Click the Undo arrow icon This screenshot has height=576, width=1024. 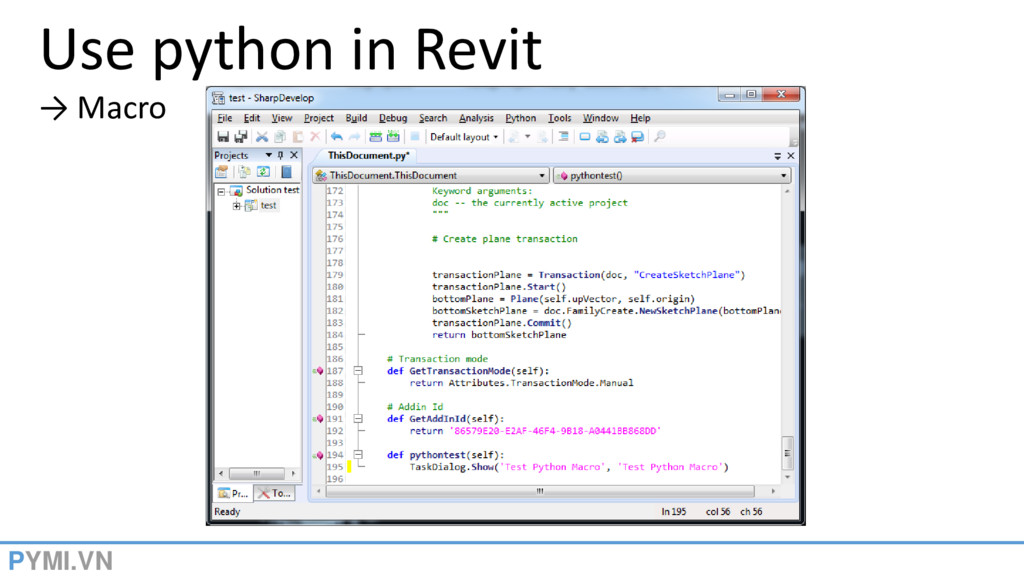tap(336, 136)
